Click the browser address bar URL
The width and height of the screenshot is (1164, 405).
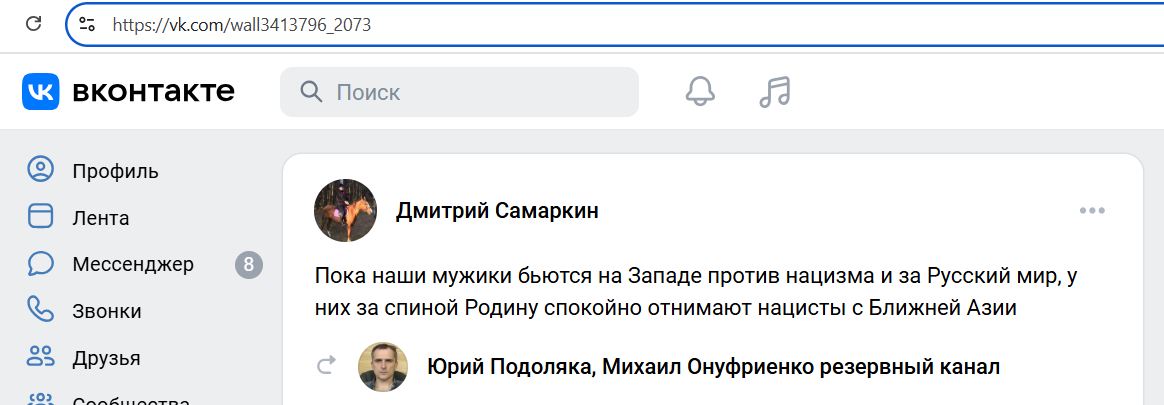tap(241, 25)
